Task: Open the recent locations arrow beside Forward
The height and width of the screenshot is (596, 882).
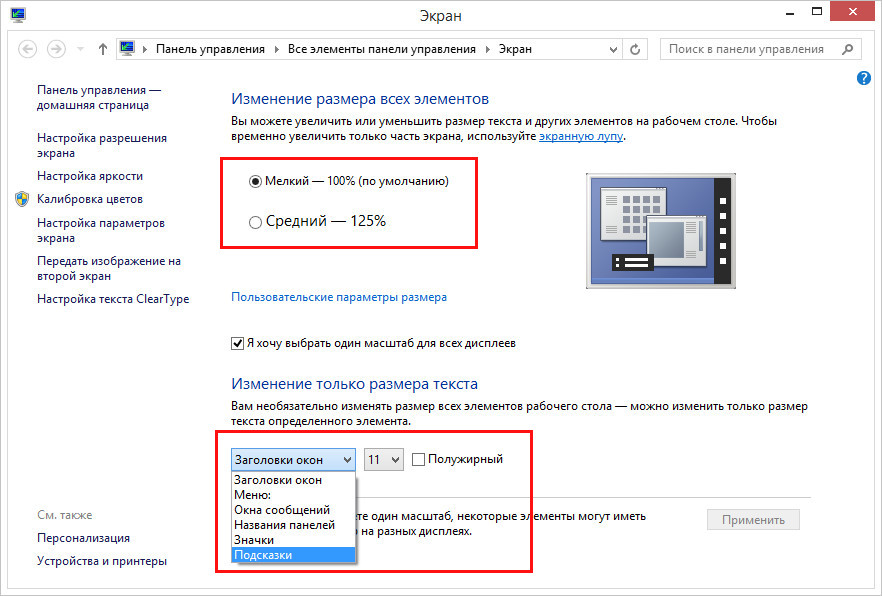Action: pos(80,49)
